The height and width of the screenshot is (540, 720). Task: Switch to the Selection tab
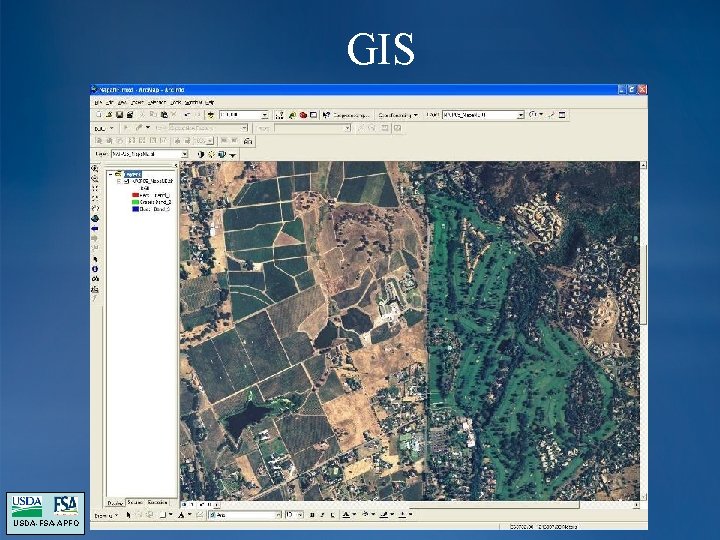tap(158, 503)
